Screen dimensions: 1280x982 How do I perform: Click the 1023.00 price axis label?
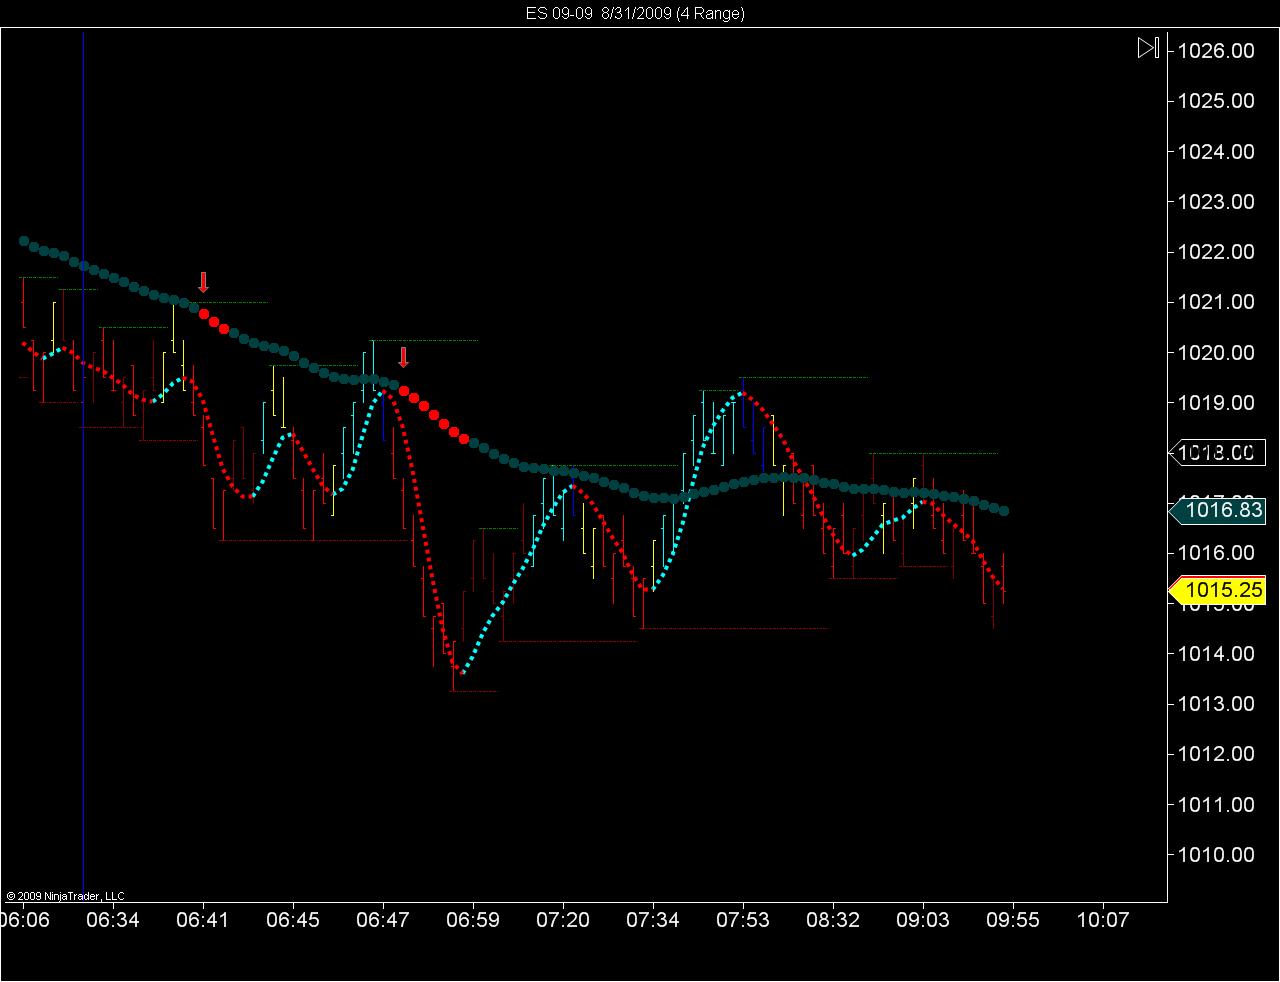pos(1216,202)
